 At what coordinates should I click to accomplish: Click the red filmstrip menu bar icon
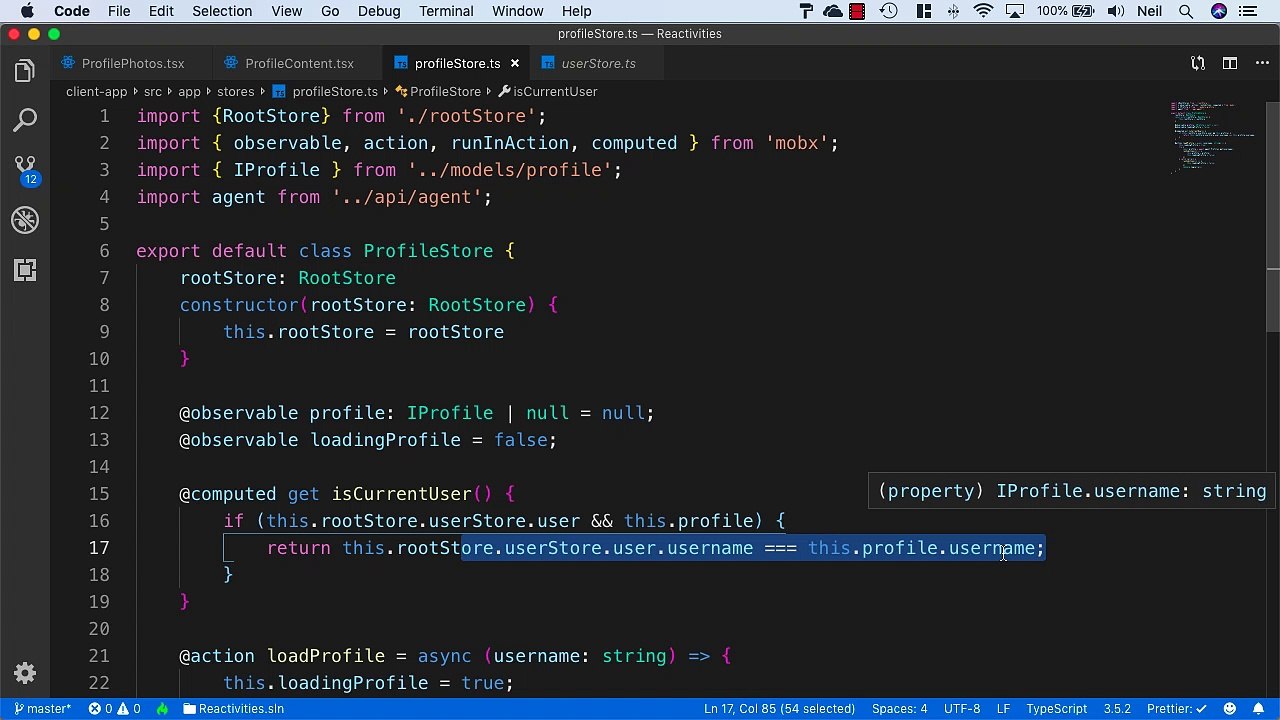[x=857, y=11]
